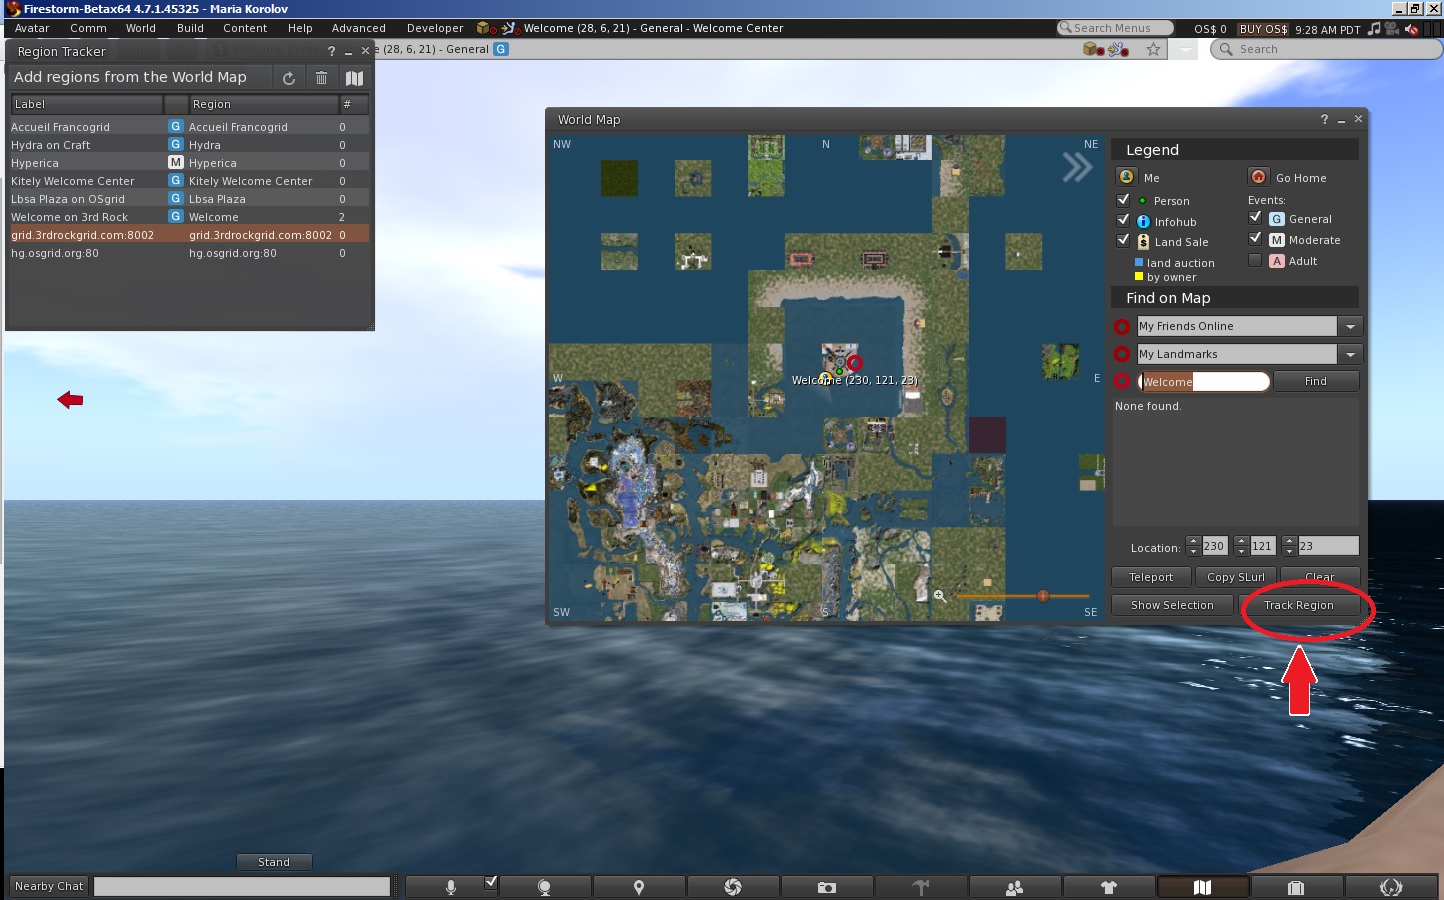Click the camera aperture icon in bottom toolbar
The height and width of the screenshot is (900, 1444).
coord(733,887)
